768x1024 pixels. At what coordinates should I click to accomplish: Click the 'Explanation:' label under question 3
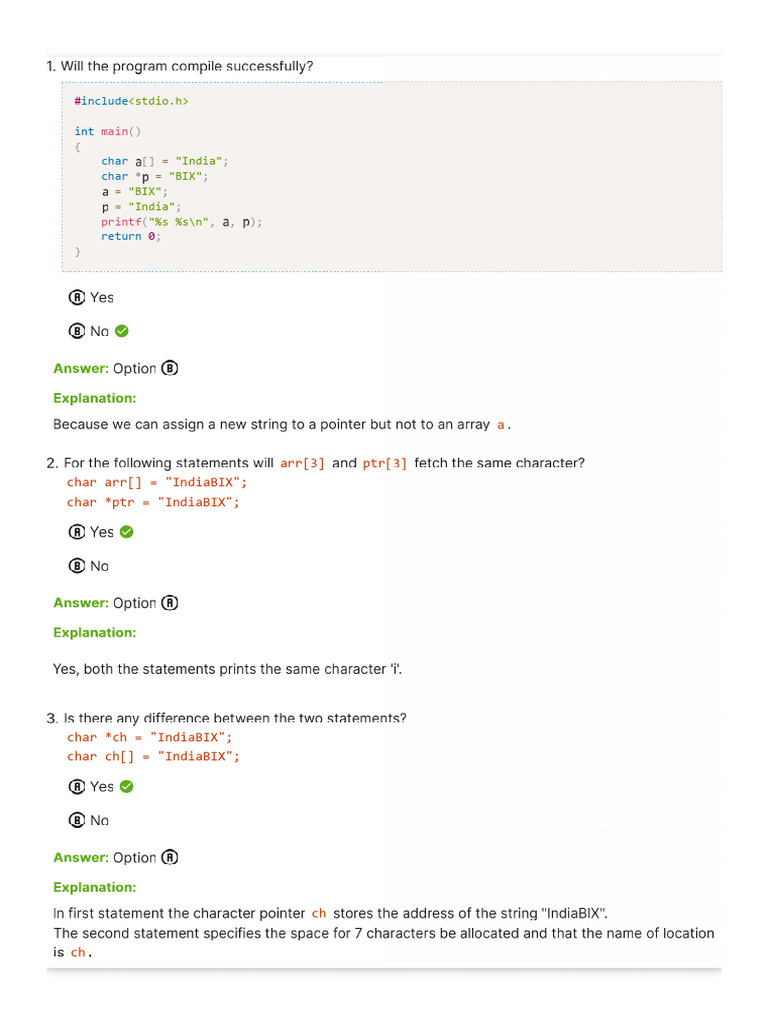point(94,888)
